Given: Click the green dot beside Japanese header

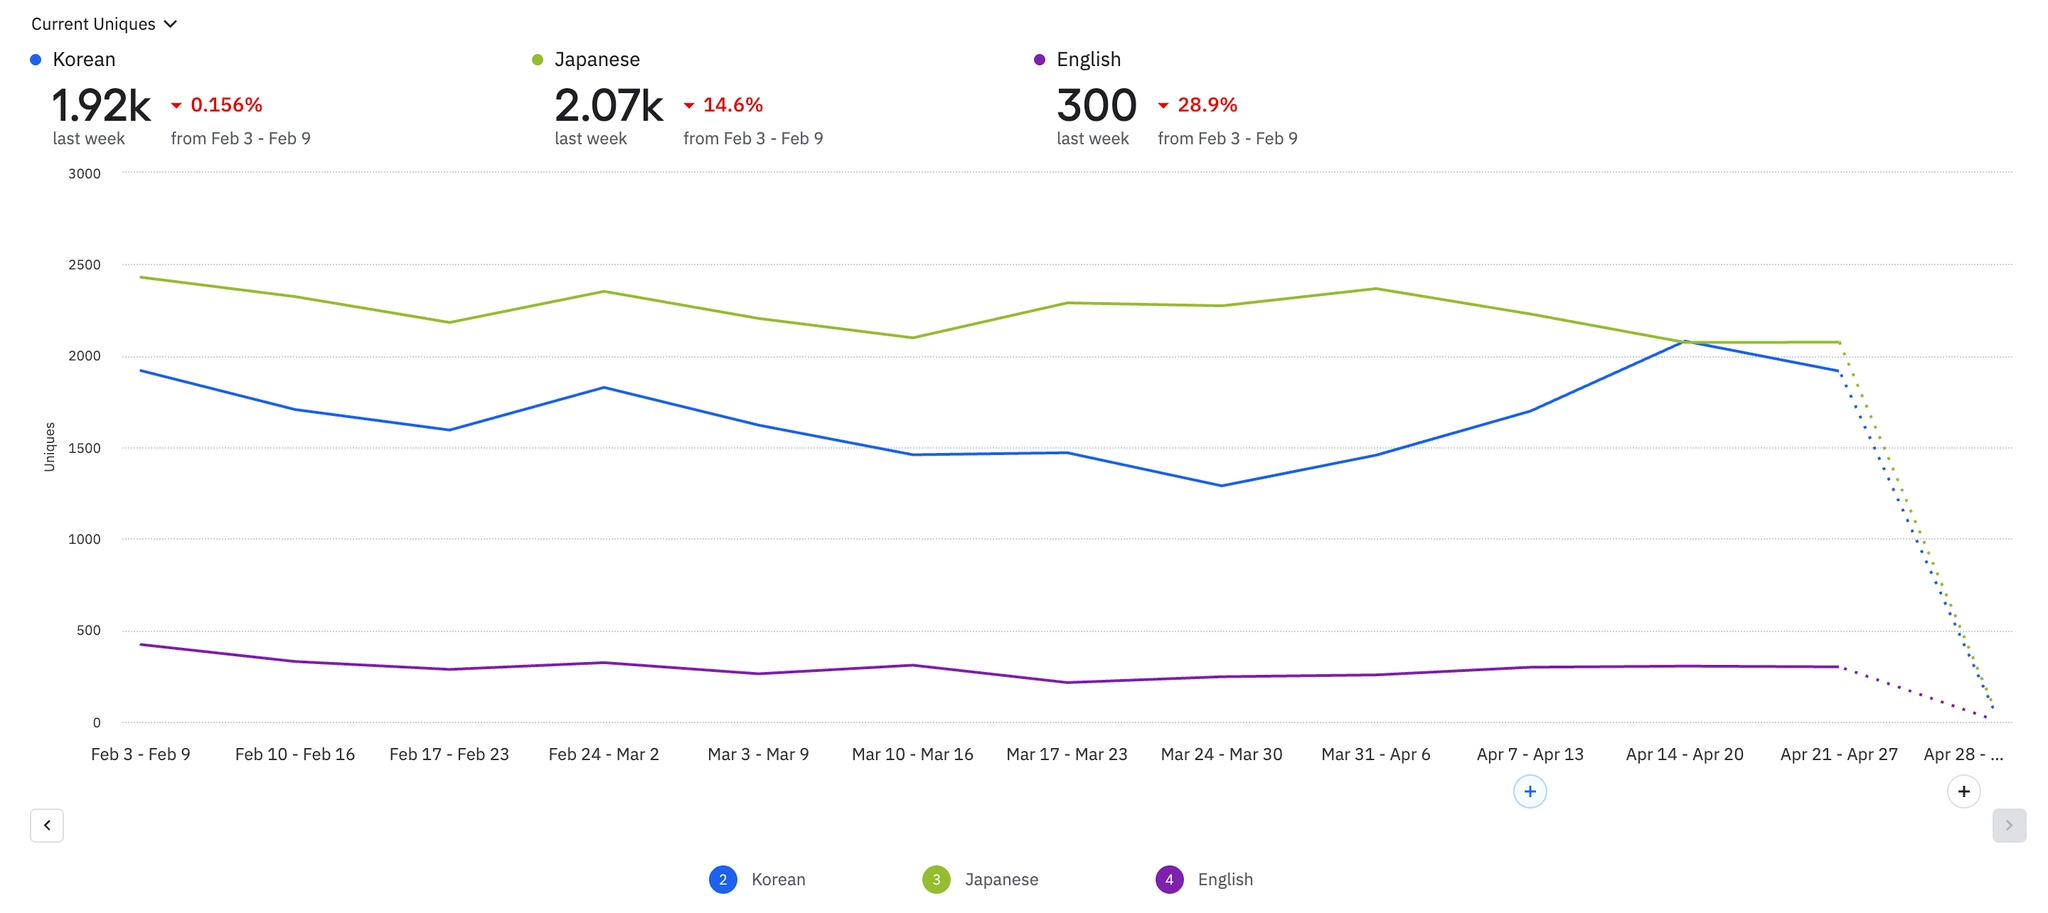Looking at the screenshot, I should click(x=538, y=60).
